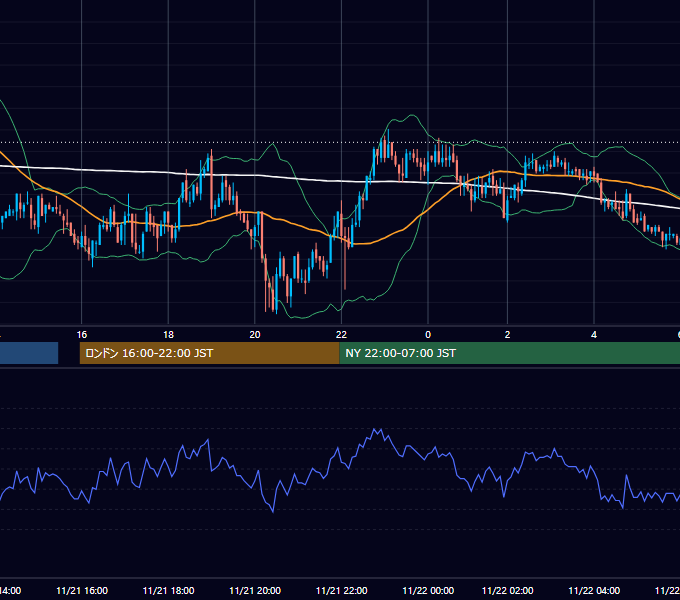The height and width of the screenshot is (600, 680).
Task: Select the upper time axis label 20
Action: tap(255, 335)
